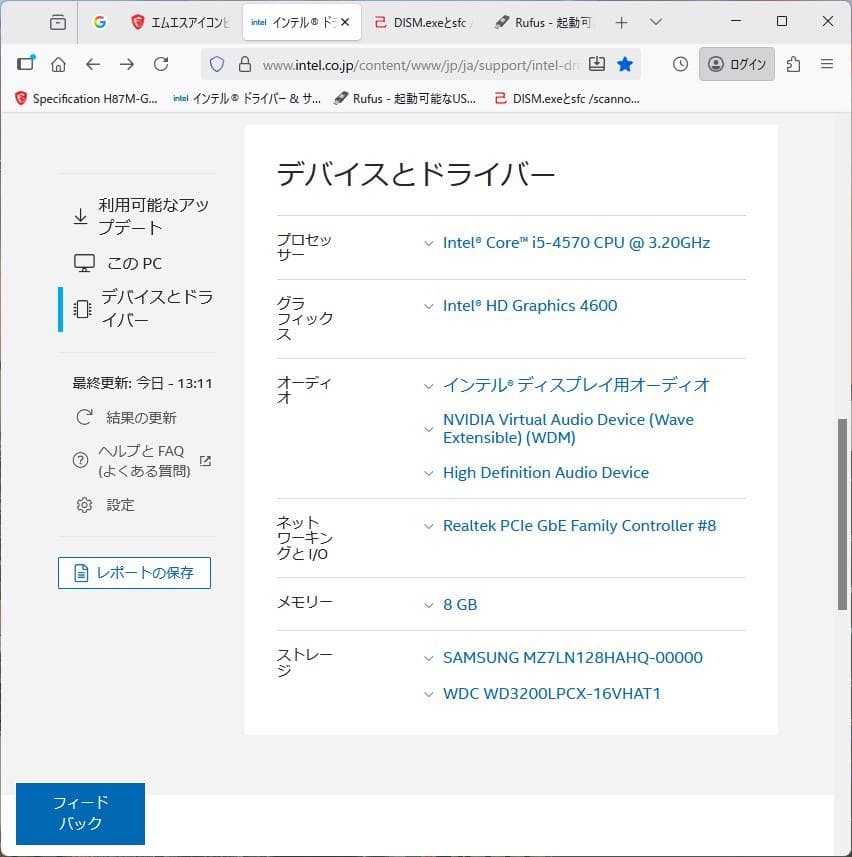This screenshot has height=857, width=852.
Task: Click the browser Home icon
Action: (x=58, y=63)
